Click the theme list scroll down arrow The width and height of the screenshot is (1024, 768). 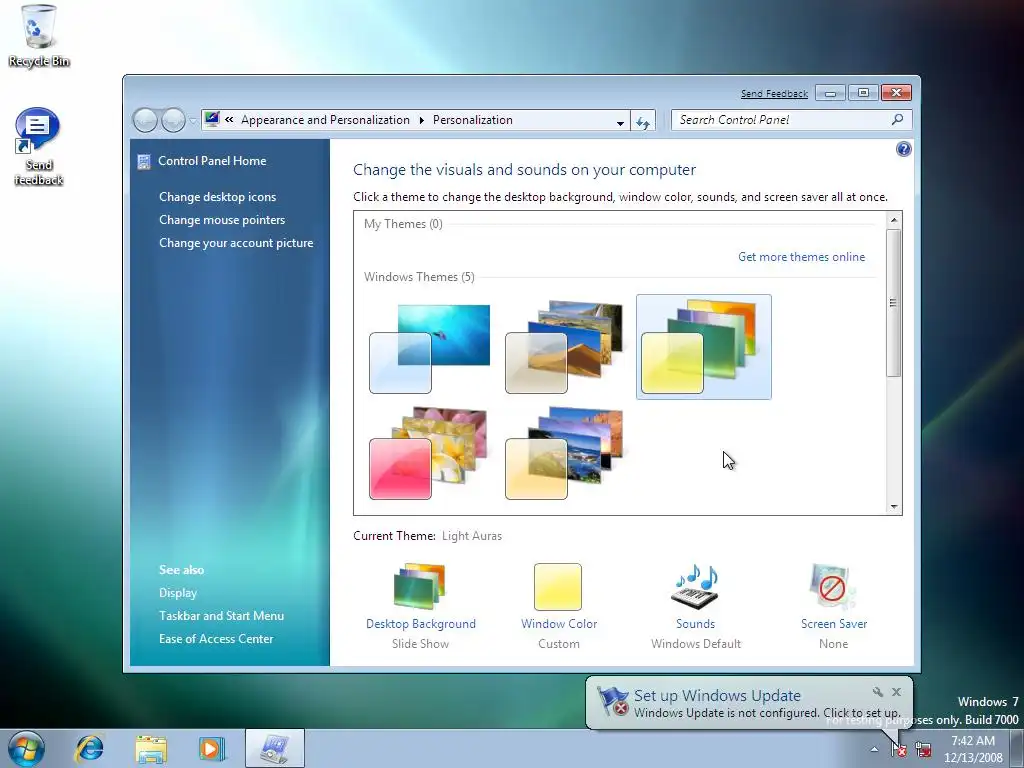tap(894, 507)
